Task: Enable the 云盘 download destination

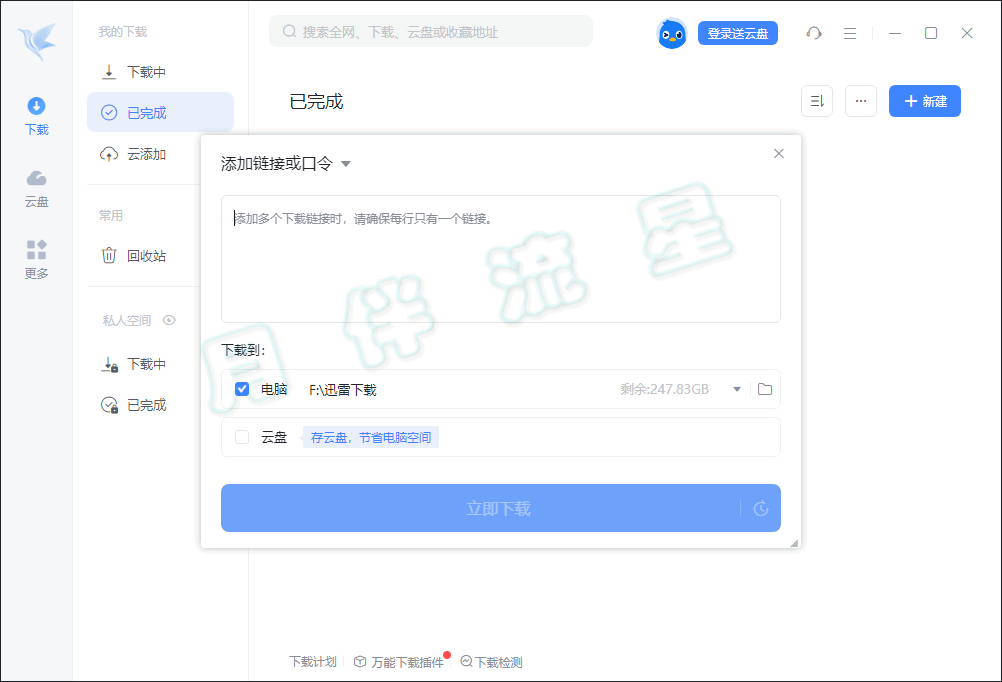Action: [x=242, y=437]
